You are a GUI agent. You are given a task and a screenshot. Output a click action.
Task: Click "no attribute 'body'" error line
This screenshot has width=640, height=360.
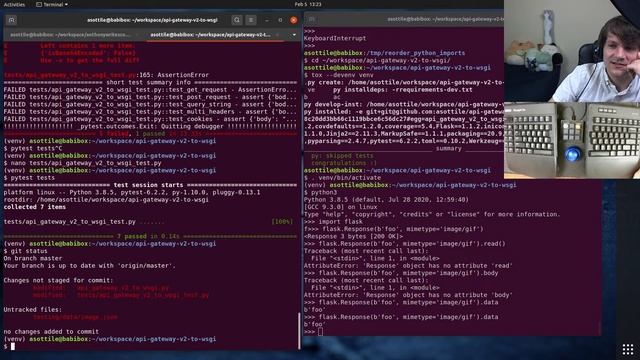408,295
